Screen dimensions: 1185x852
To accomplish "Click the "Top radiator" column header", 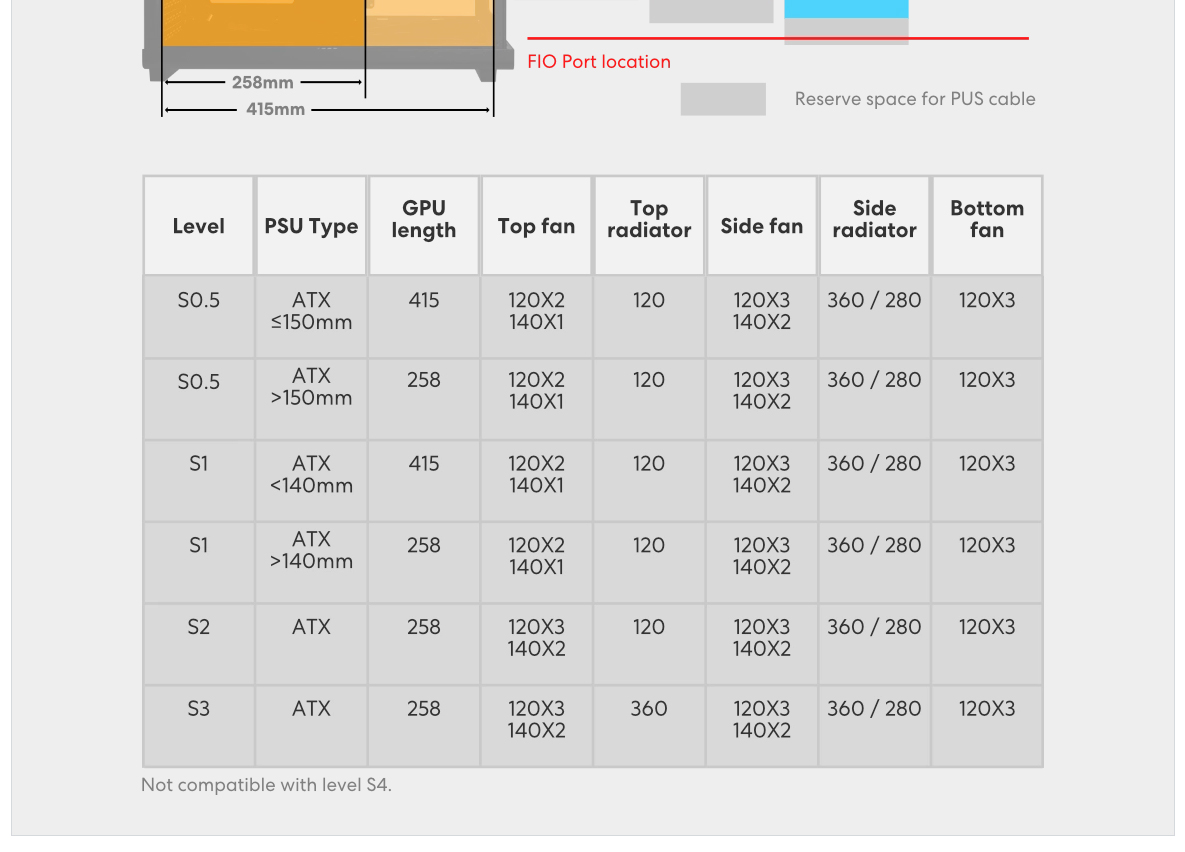I will (x=649, y=226).
